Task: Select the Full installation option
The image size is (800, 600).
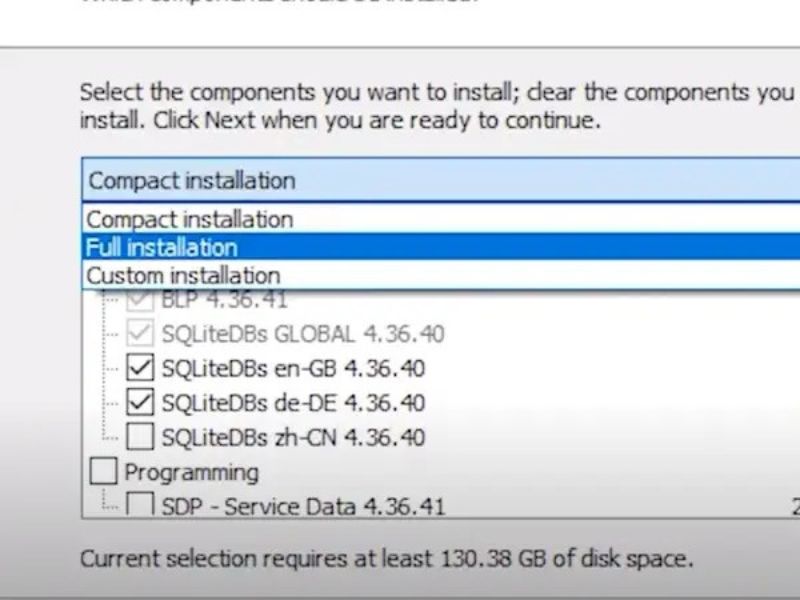Action: coord(162,247)
